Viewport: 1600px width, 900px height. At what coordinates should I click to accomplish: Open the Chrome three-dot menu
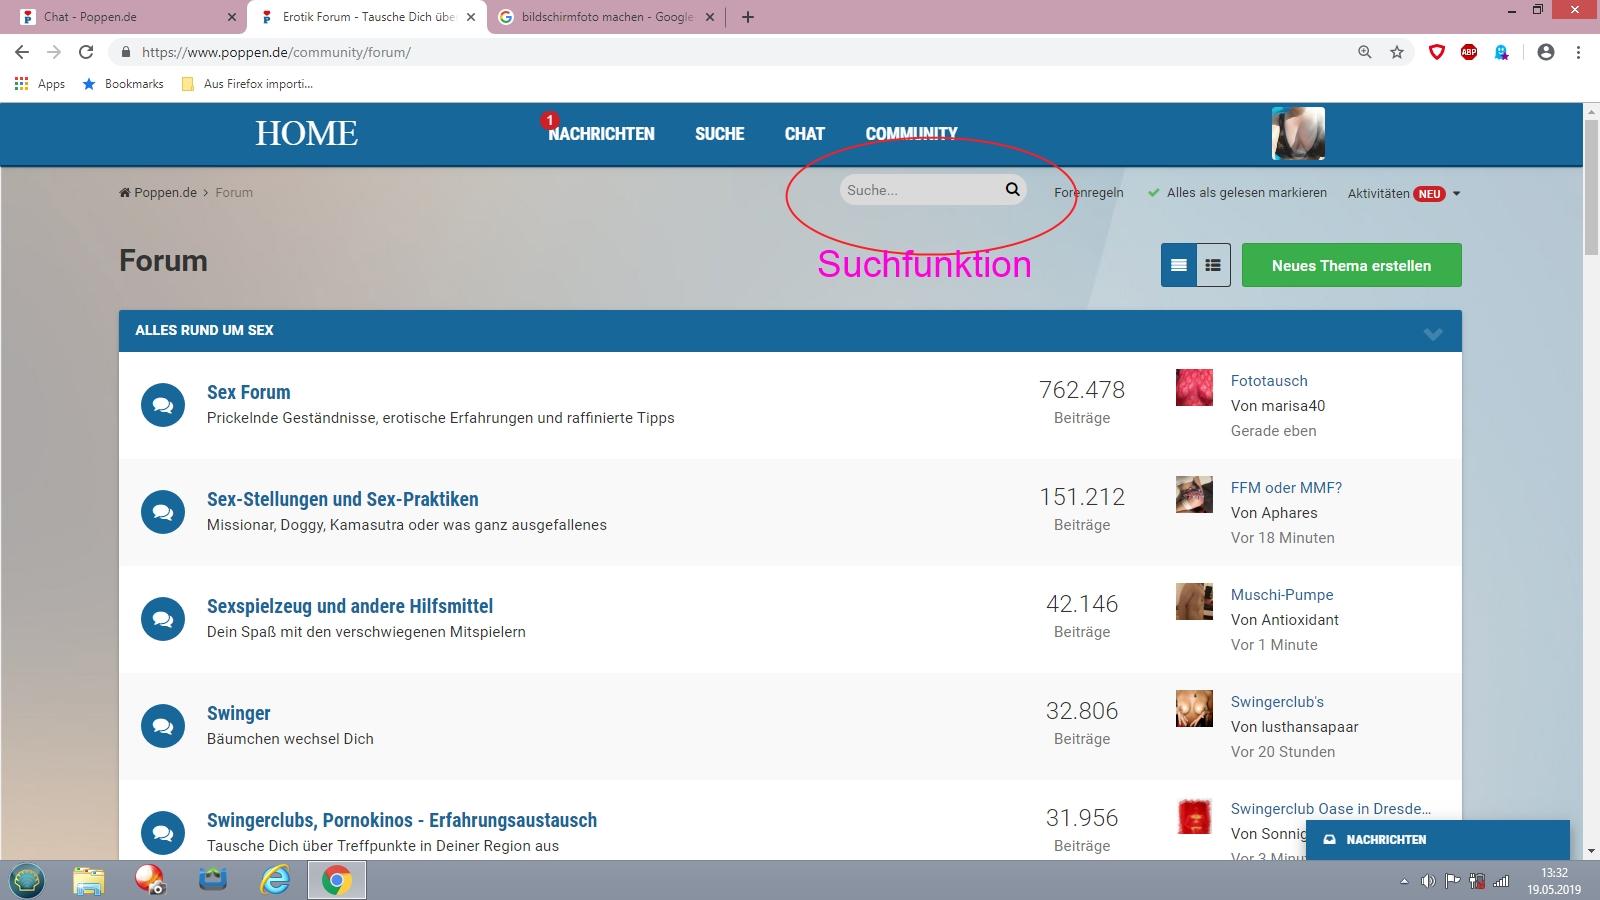coord(1579,52)
